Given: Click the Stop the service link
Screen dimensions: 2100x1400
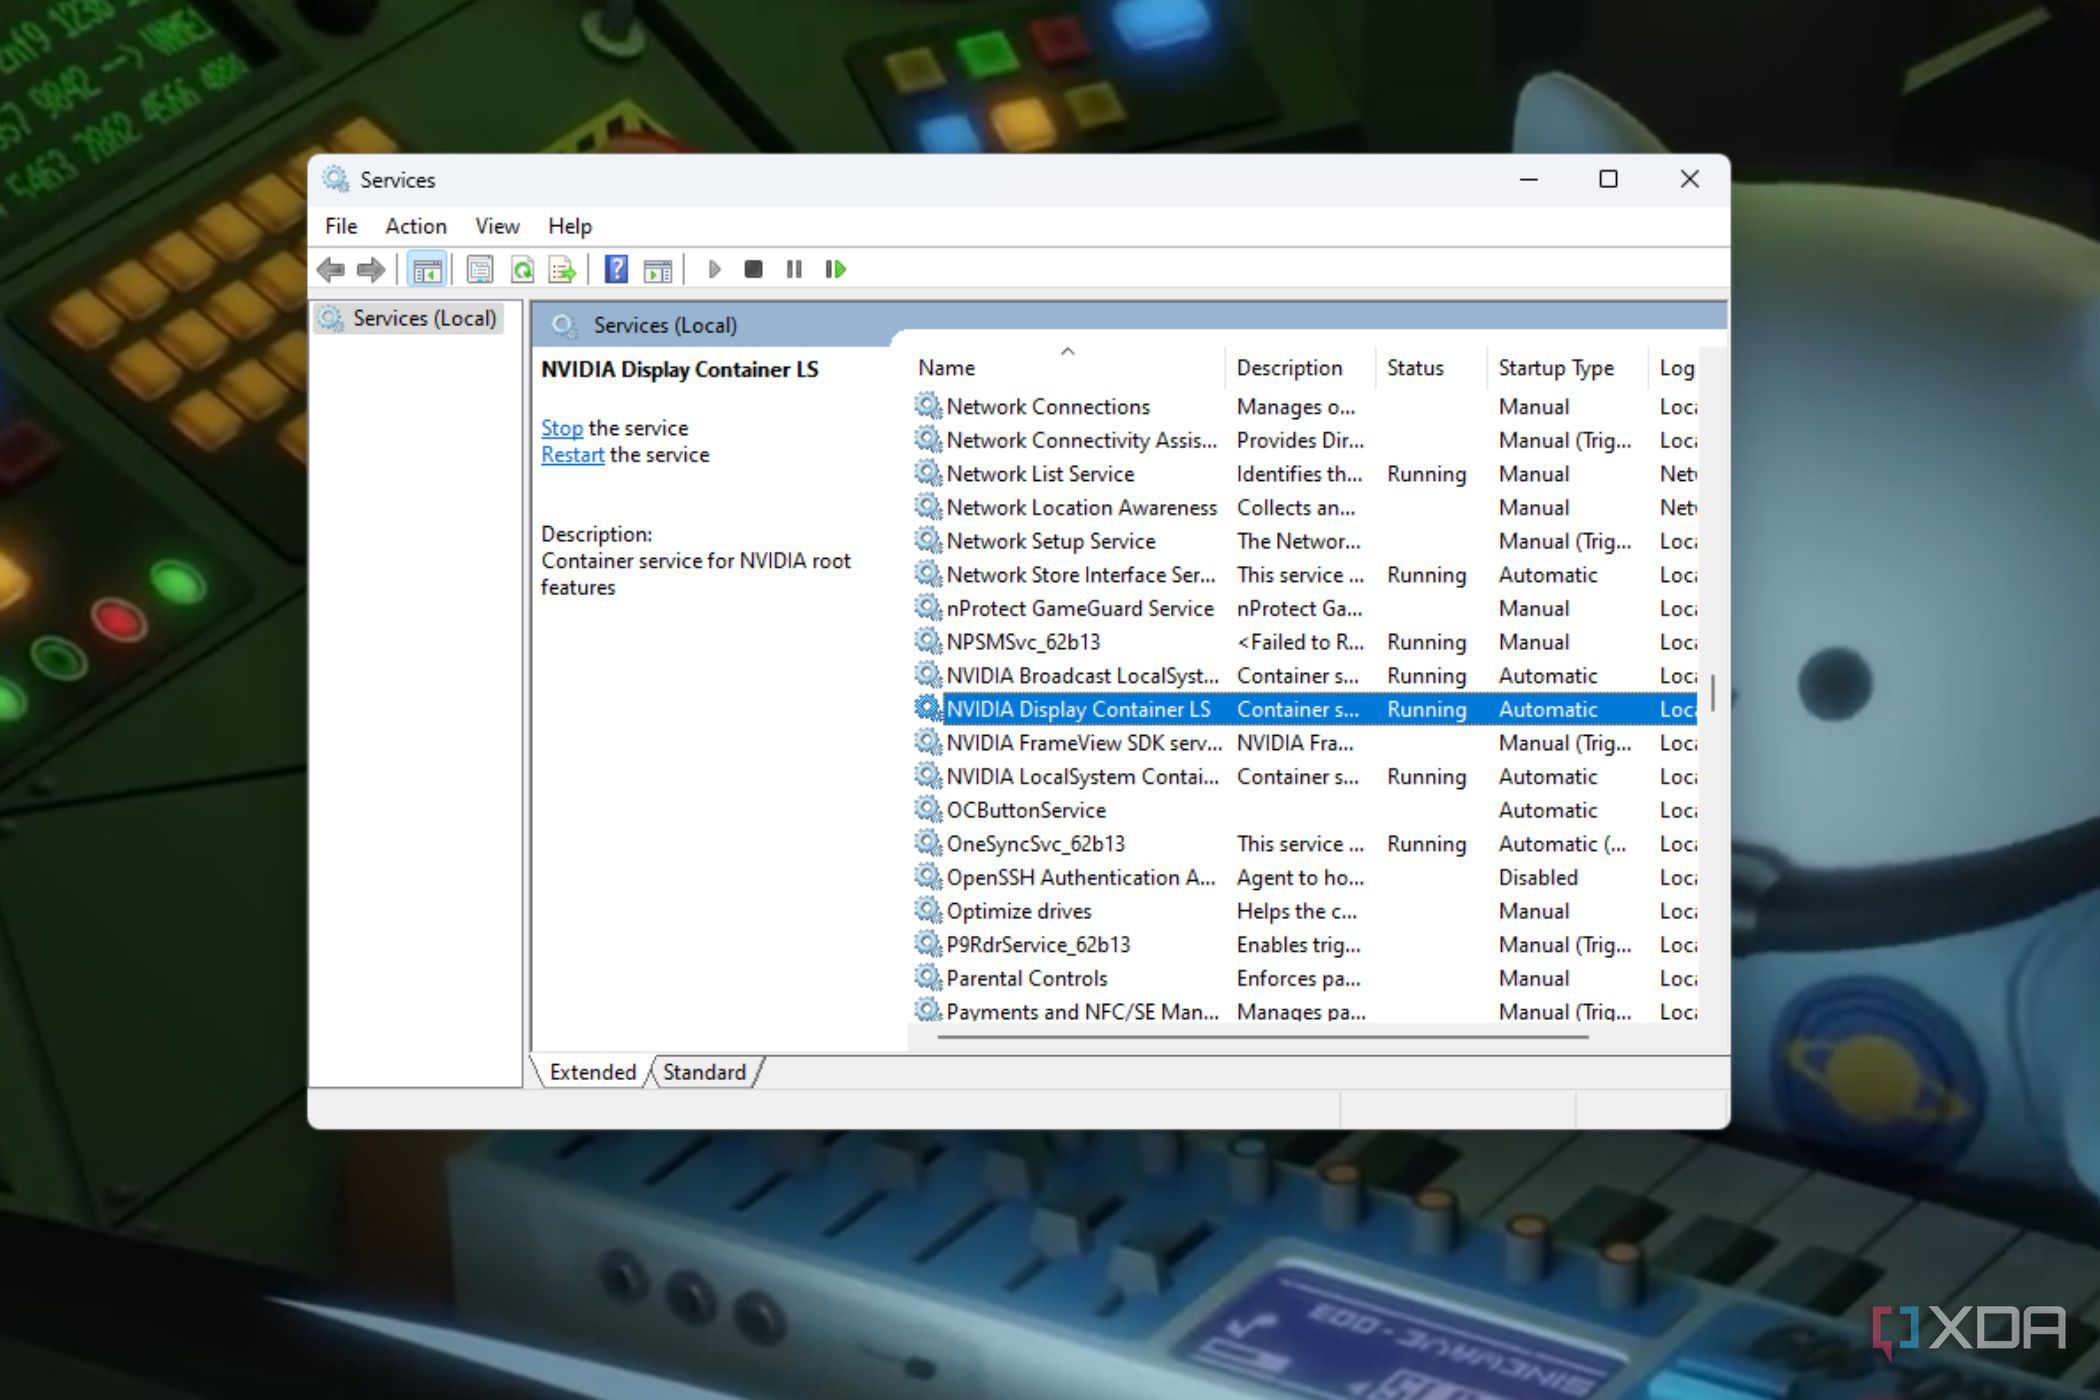Looking at the screenshot, I should [x=561, y=428].
